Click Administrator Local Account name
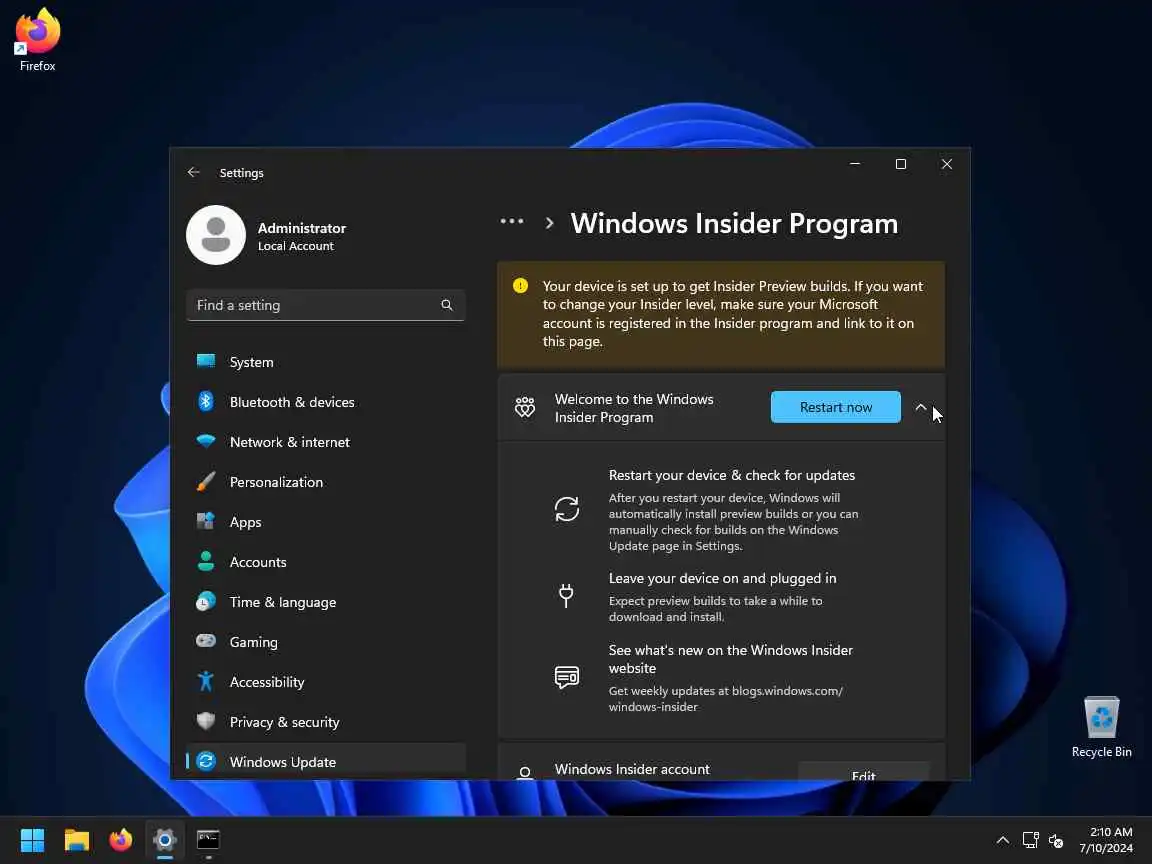 tap(301, 237)
